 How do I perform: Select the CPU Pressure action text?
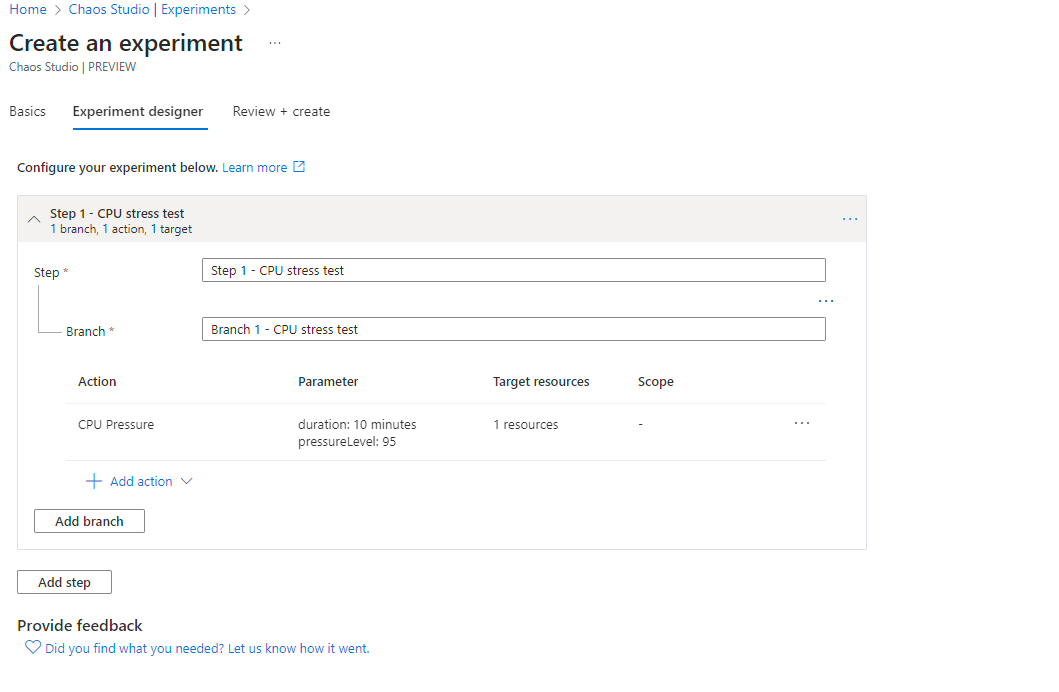pyautogui.click(x=116, y=425)
